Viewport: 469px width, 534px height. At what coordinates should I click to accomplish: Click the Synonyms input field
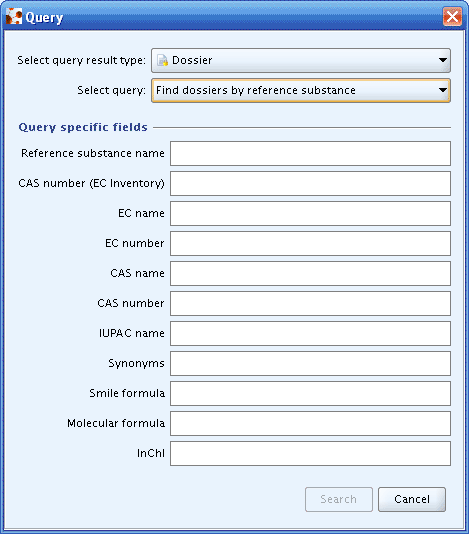pos(310,363)
